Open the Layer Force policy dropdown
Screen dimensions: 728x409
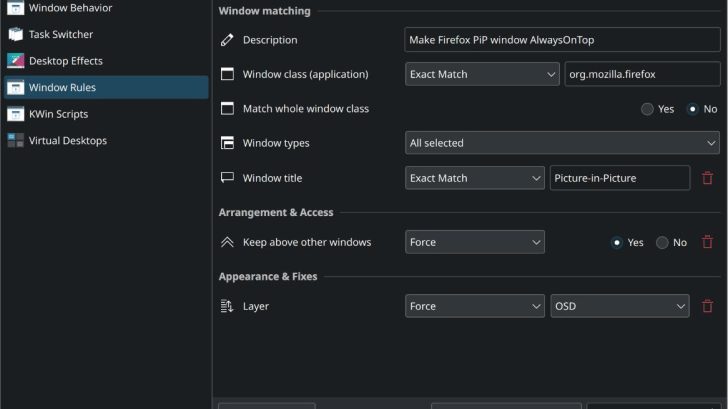pos(475,306)
